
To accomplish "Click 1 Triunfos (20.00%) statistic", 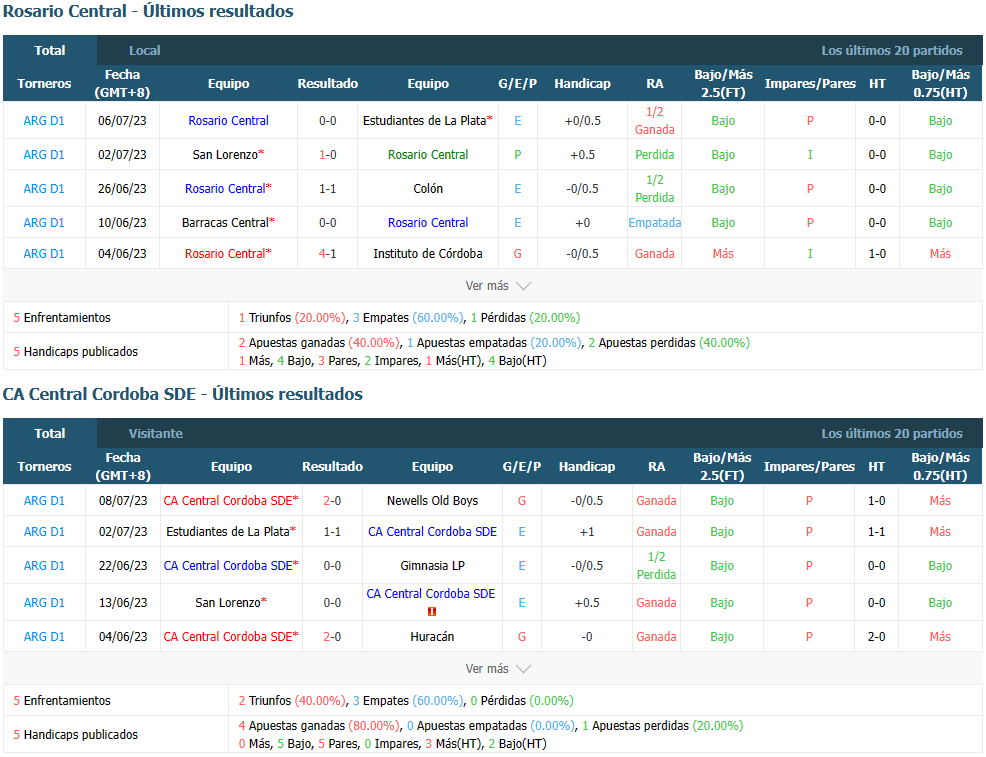I will (x=292, y=318).
